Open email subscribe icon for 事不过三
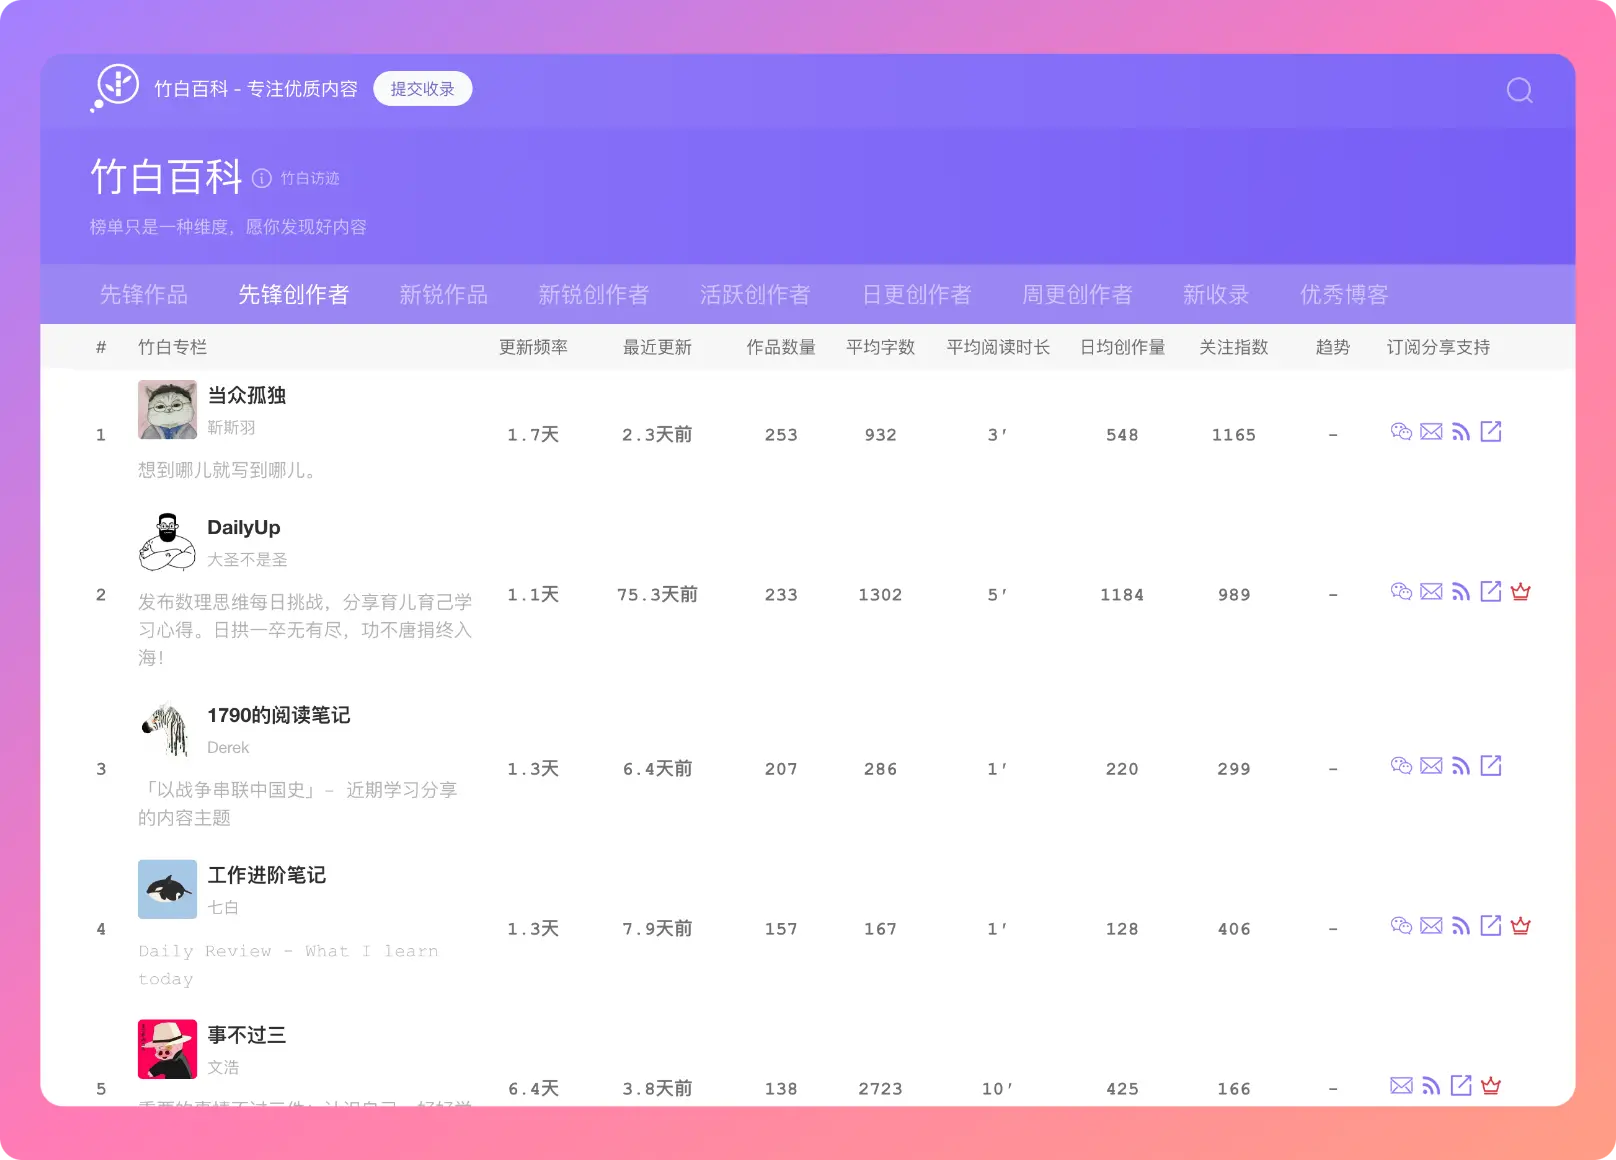 point(1401,1086)
